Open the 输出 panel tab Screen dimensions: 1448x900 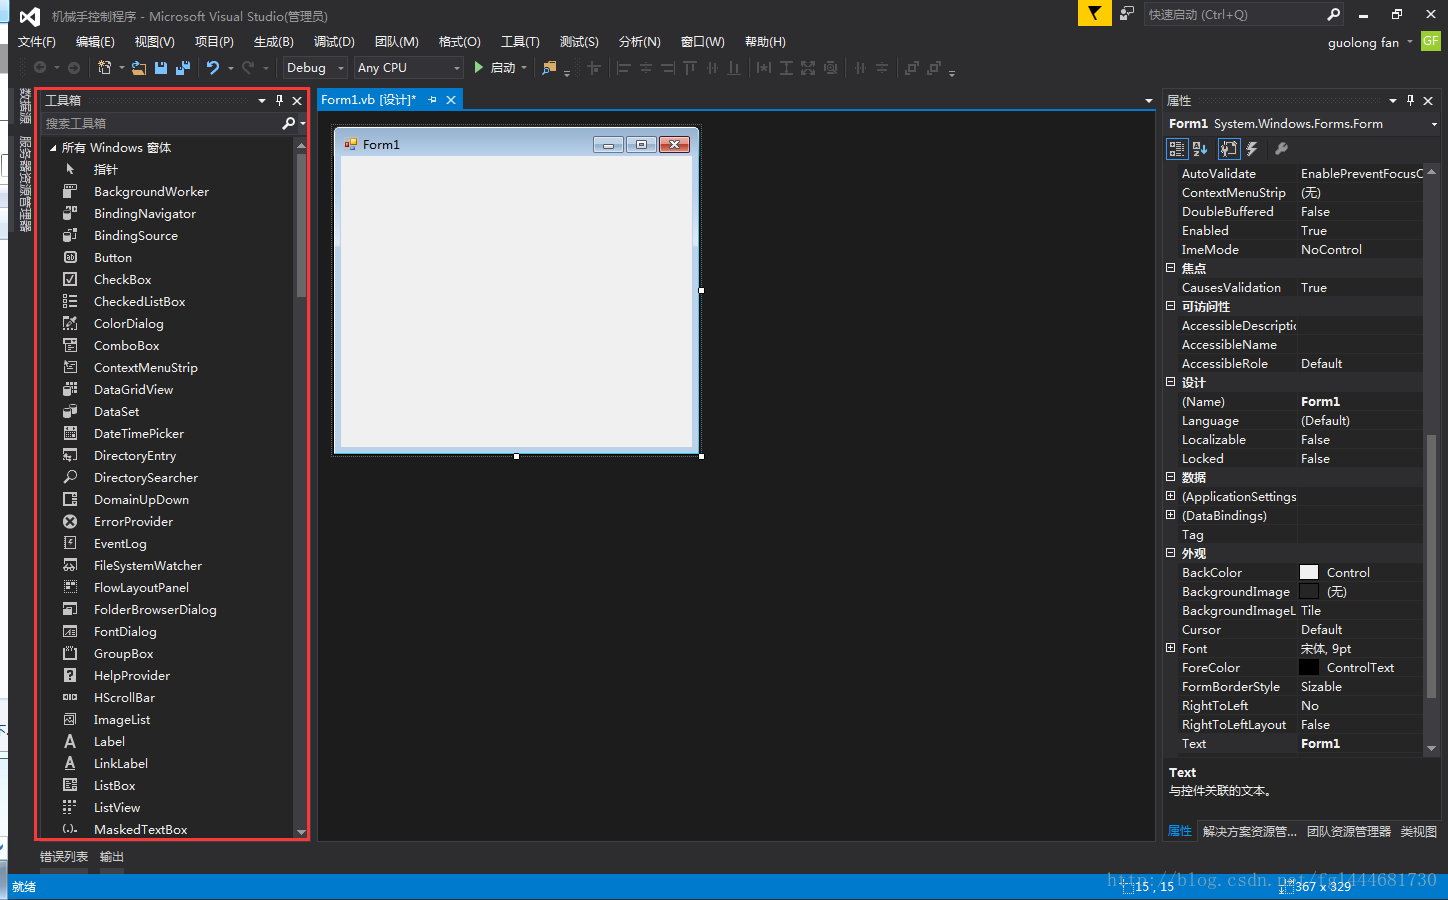pos(112,856)
